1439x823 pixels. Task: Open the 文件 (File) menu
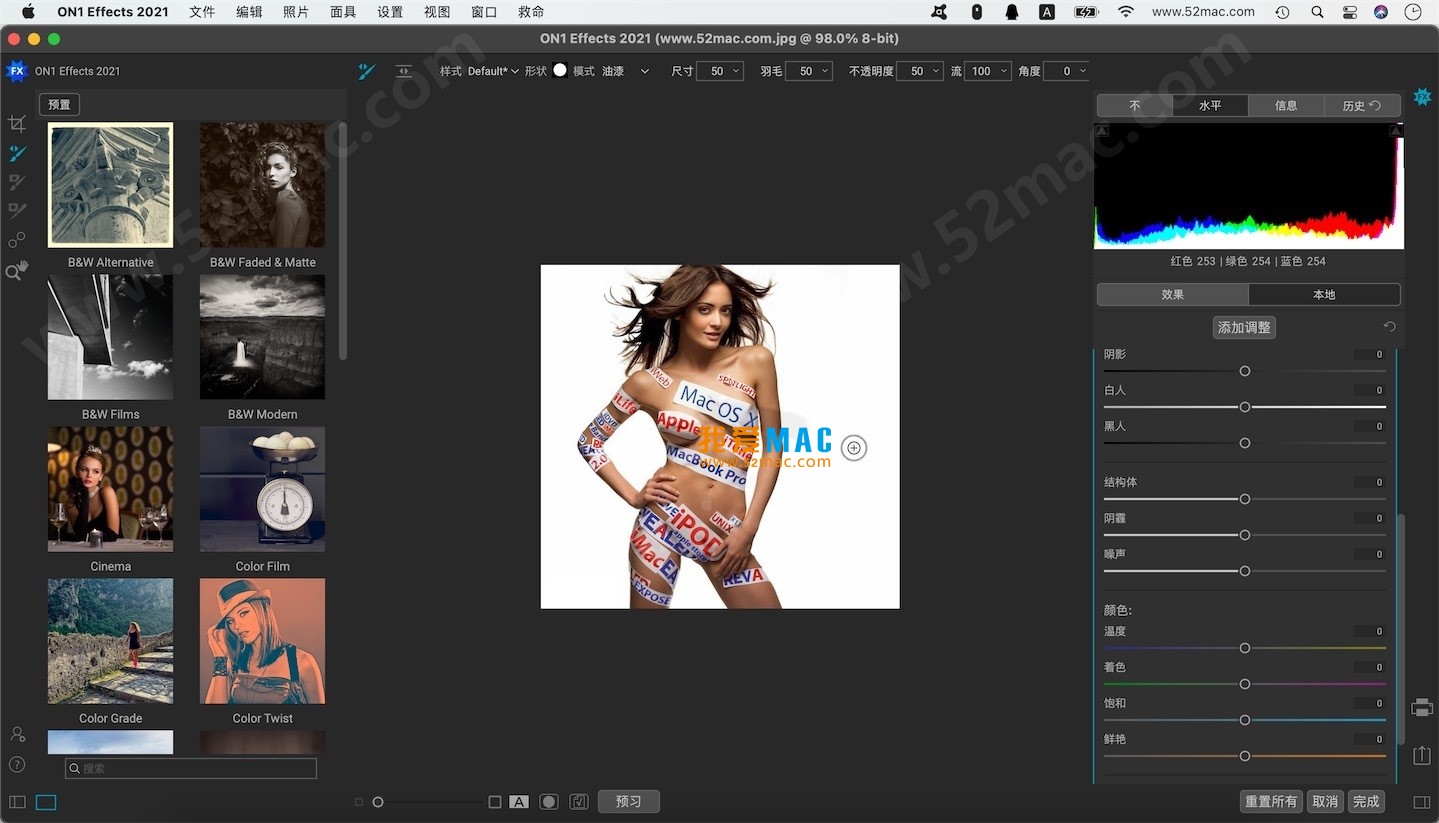(x=202, y=12)
